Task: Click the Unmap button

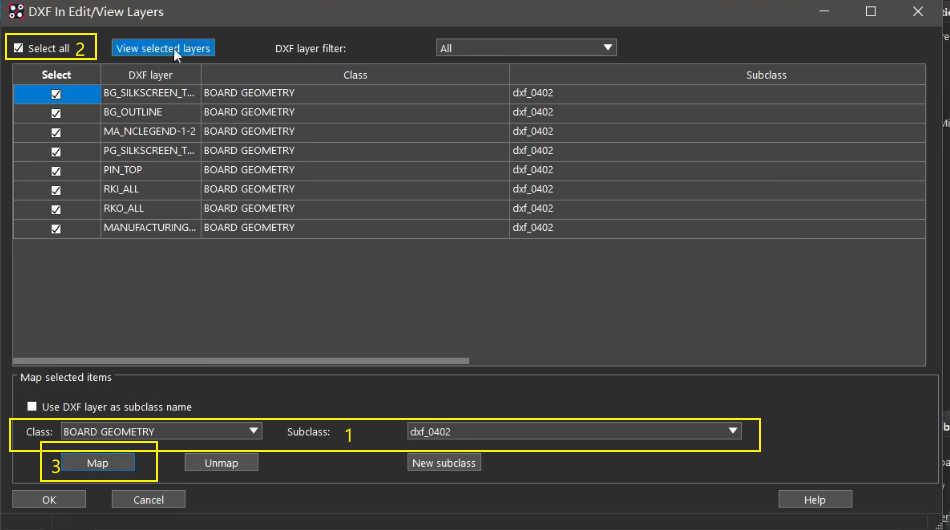Action: coord(221,463)
